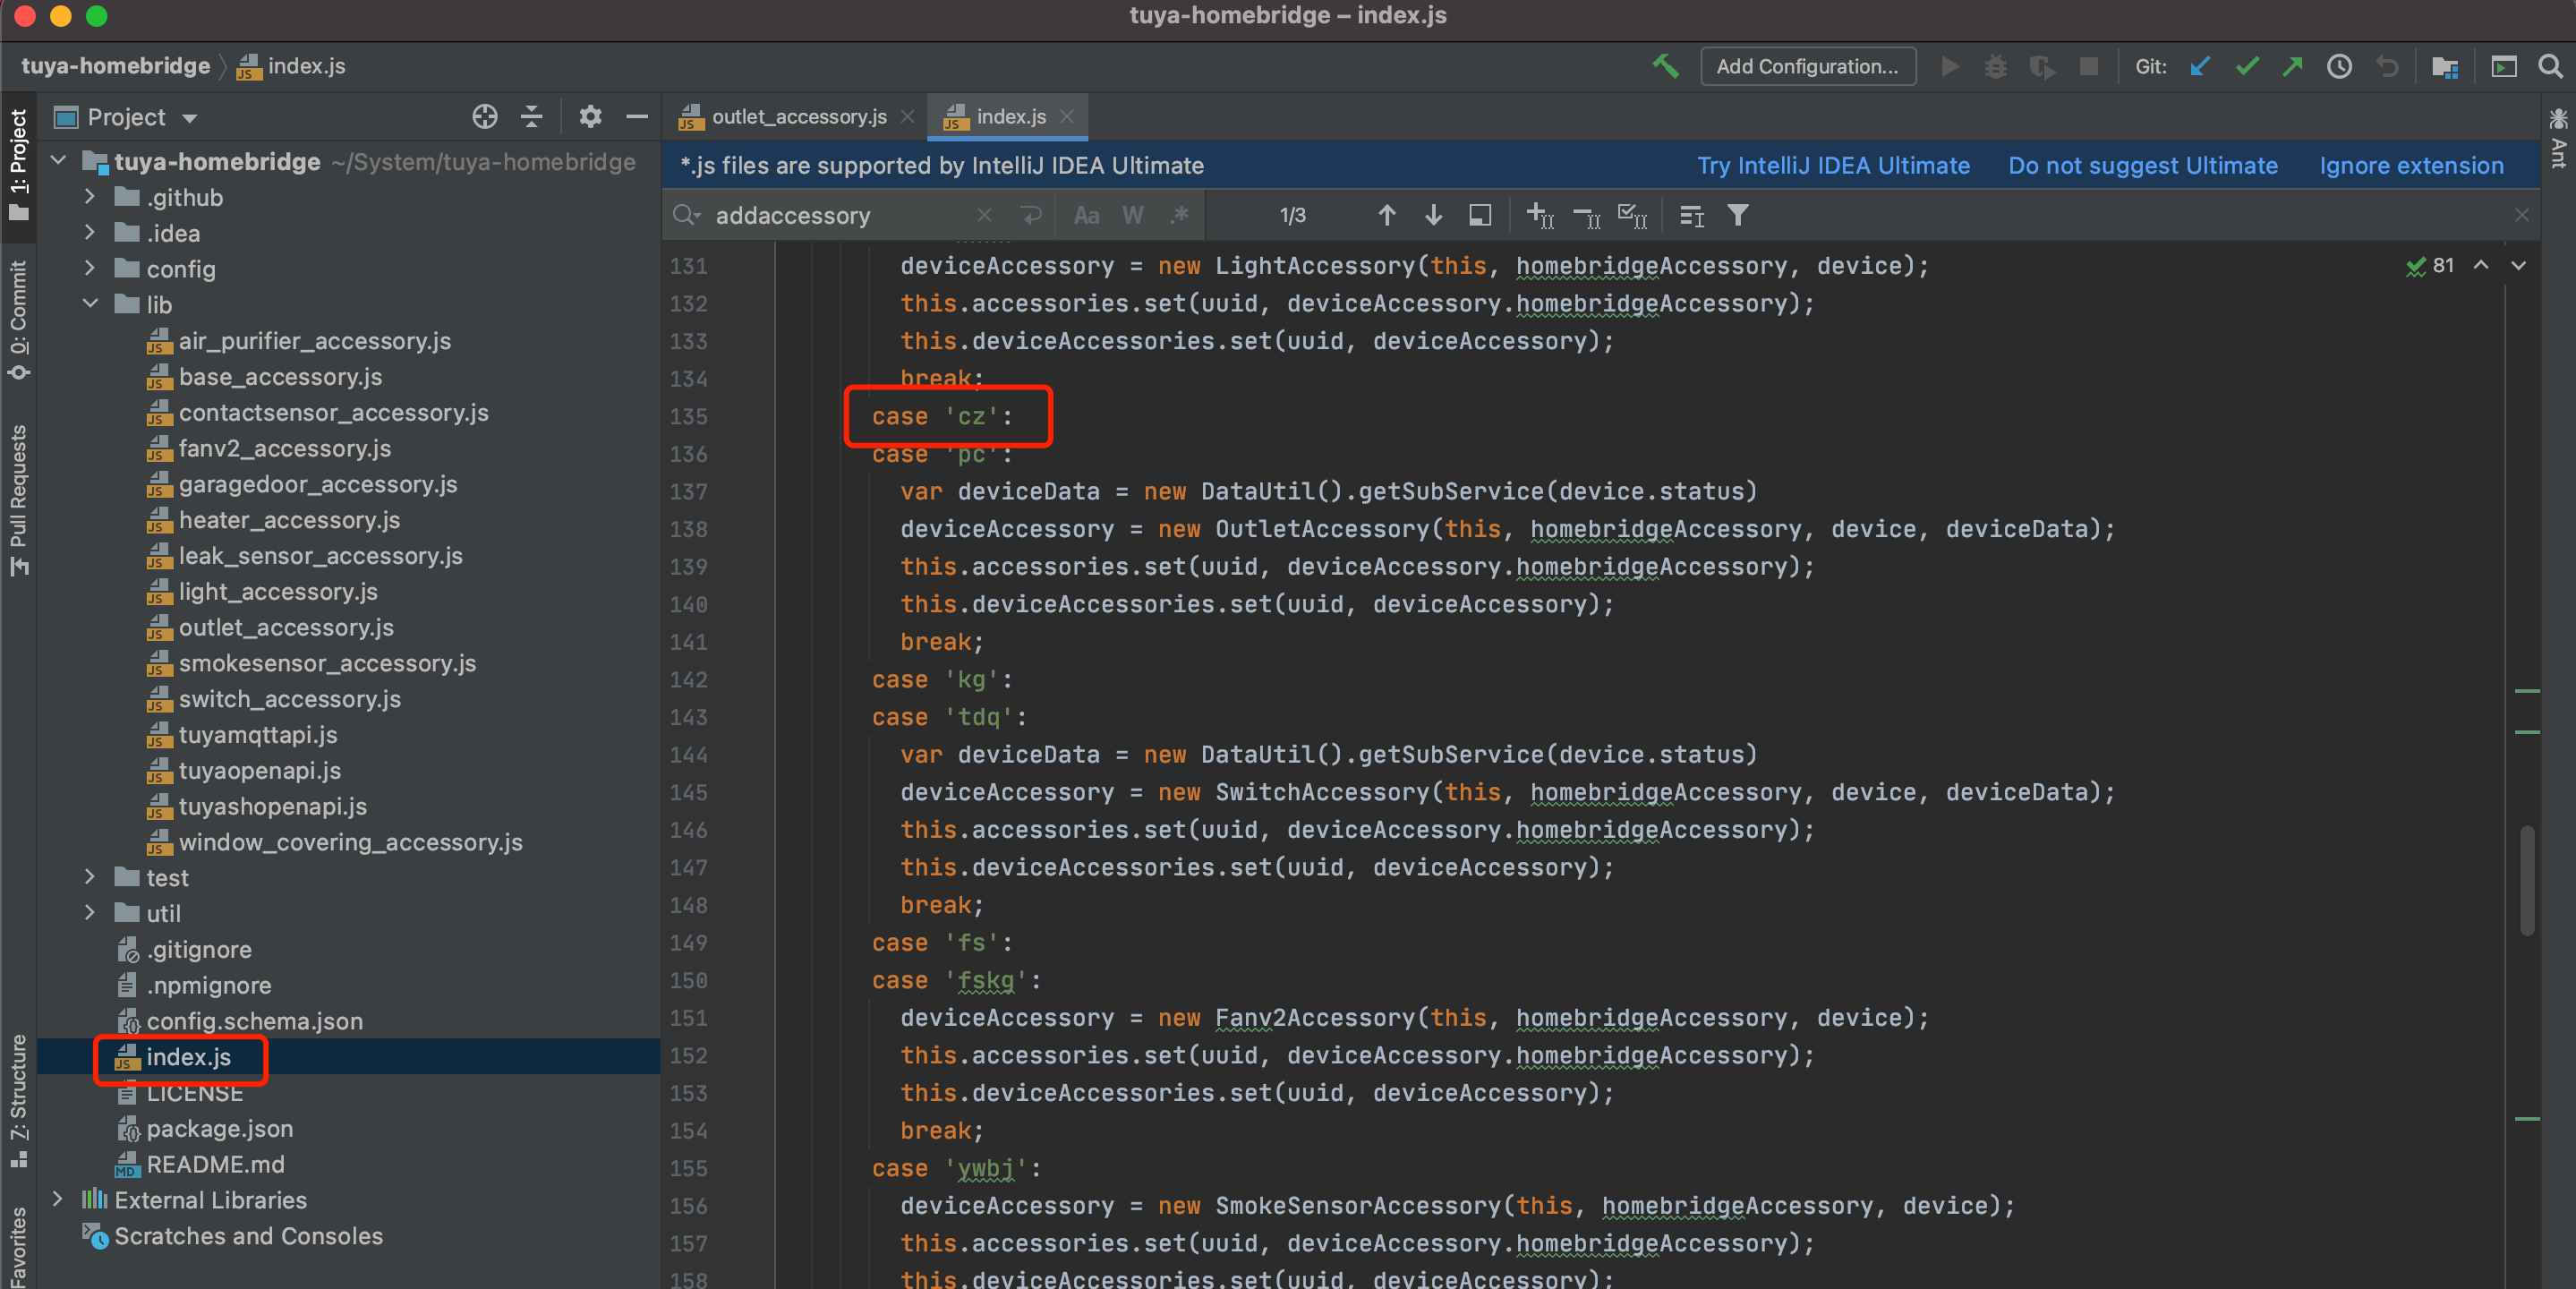Click the search filter funnel icon
Viewport: 2576px width, 1289px height.
1738,215
